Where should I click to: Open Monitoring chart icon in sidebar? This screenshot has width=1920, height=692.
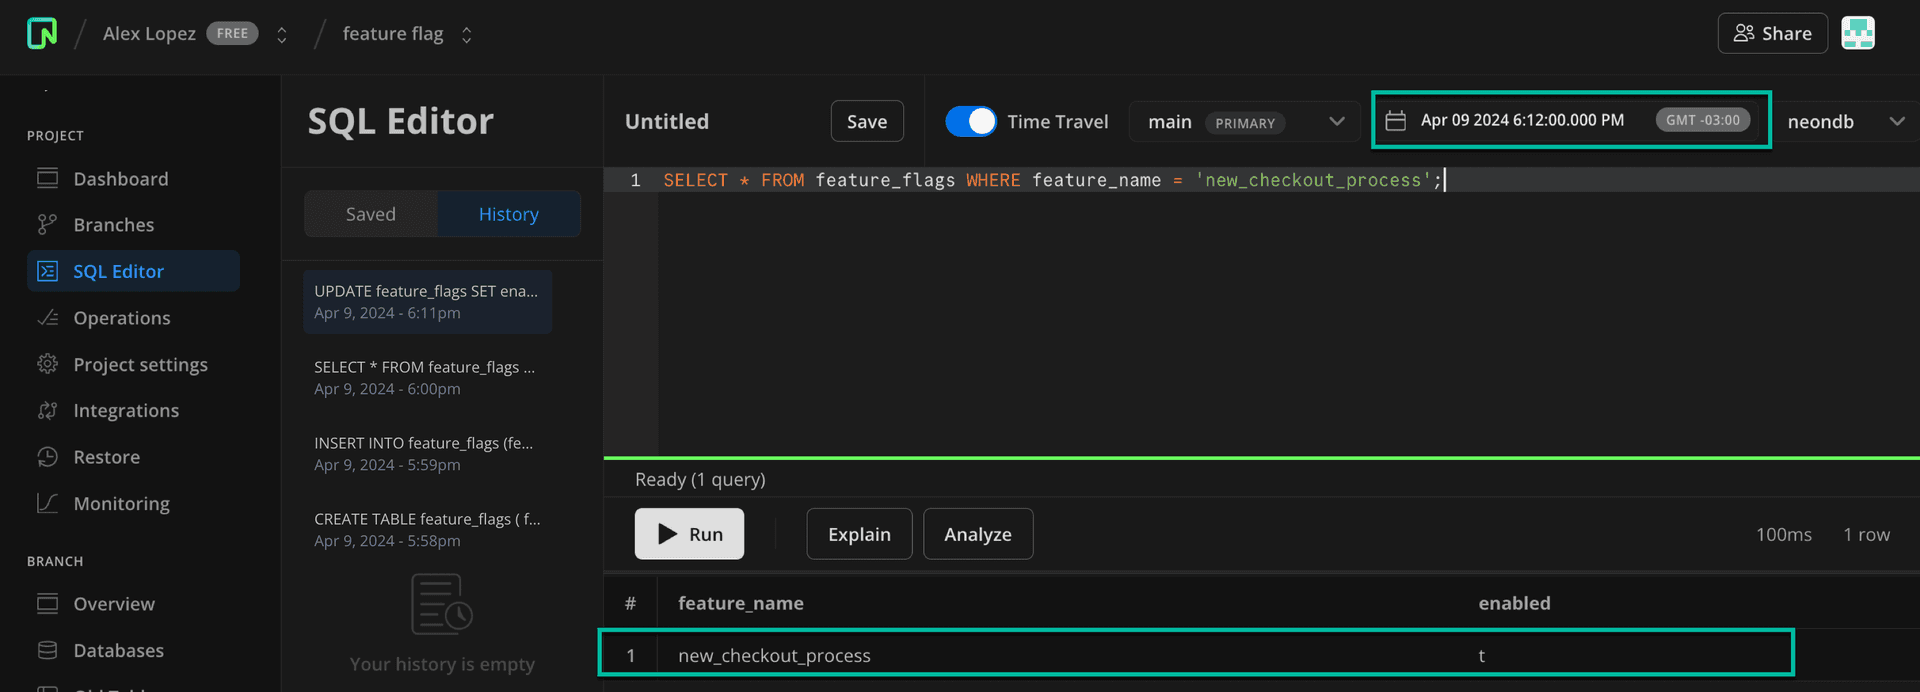(x=47, y=503)
